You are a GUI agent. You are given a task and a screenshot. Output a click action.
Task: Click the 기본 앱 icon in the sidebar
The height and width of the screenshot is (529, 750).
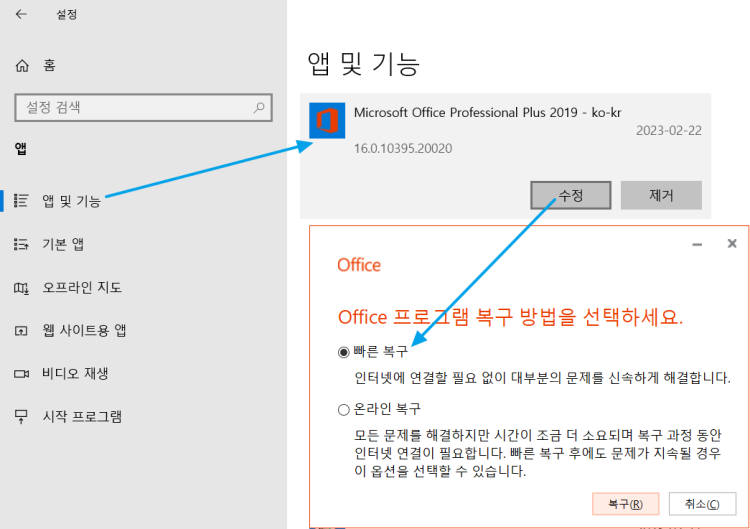tap(21, 244)
